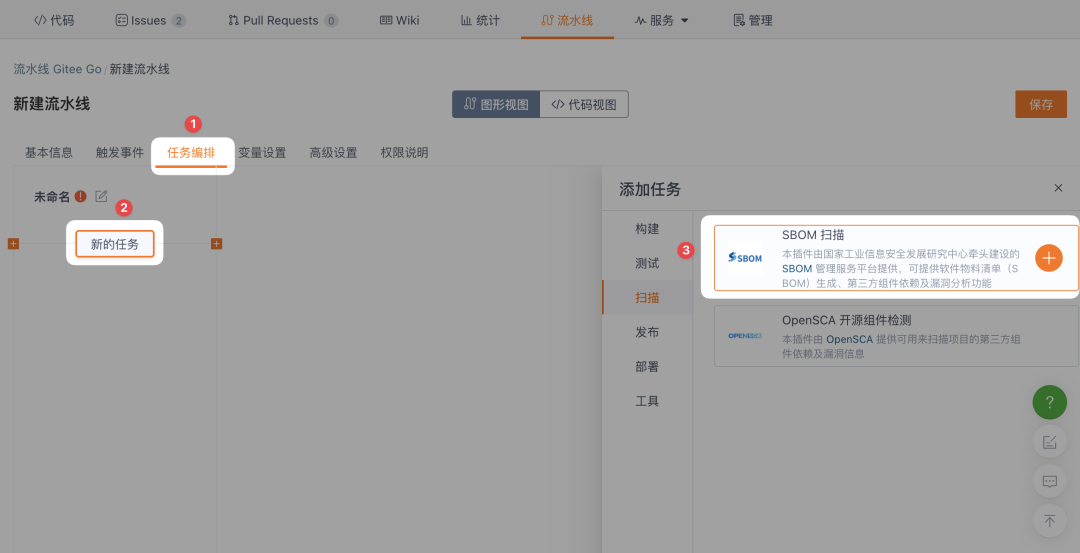The width and height of the screenshot is (1080, 553).
Task: Close the 添加任务 panel
Action: tap(1058, 188)
